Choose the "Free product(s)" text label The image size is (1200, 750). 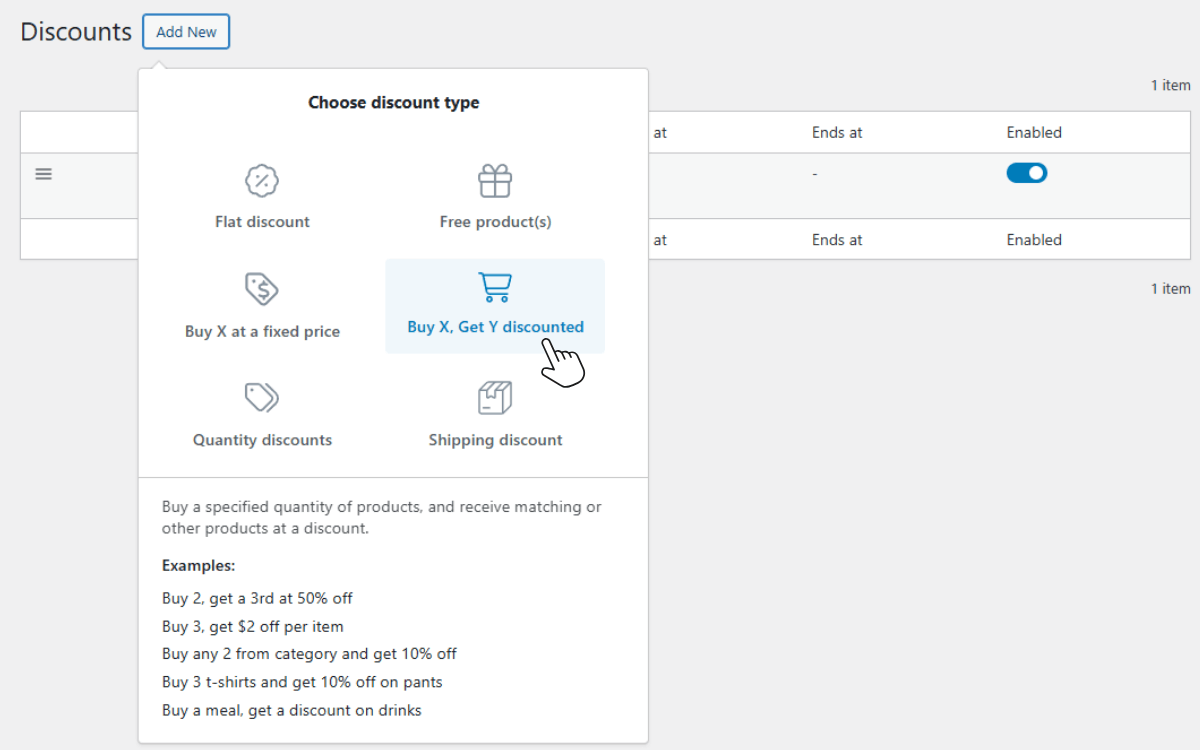[x=495, y=222]
